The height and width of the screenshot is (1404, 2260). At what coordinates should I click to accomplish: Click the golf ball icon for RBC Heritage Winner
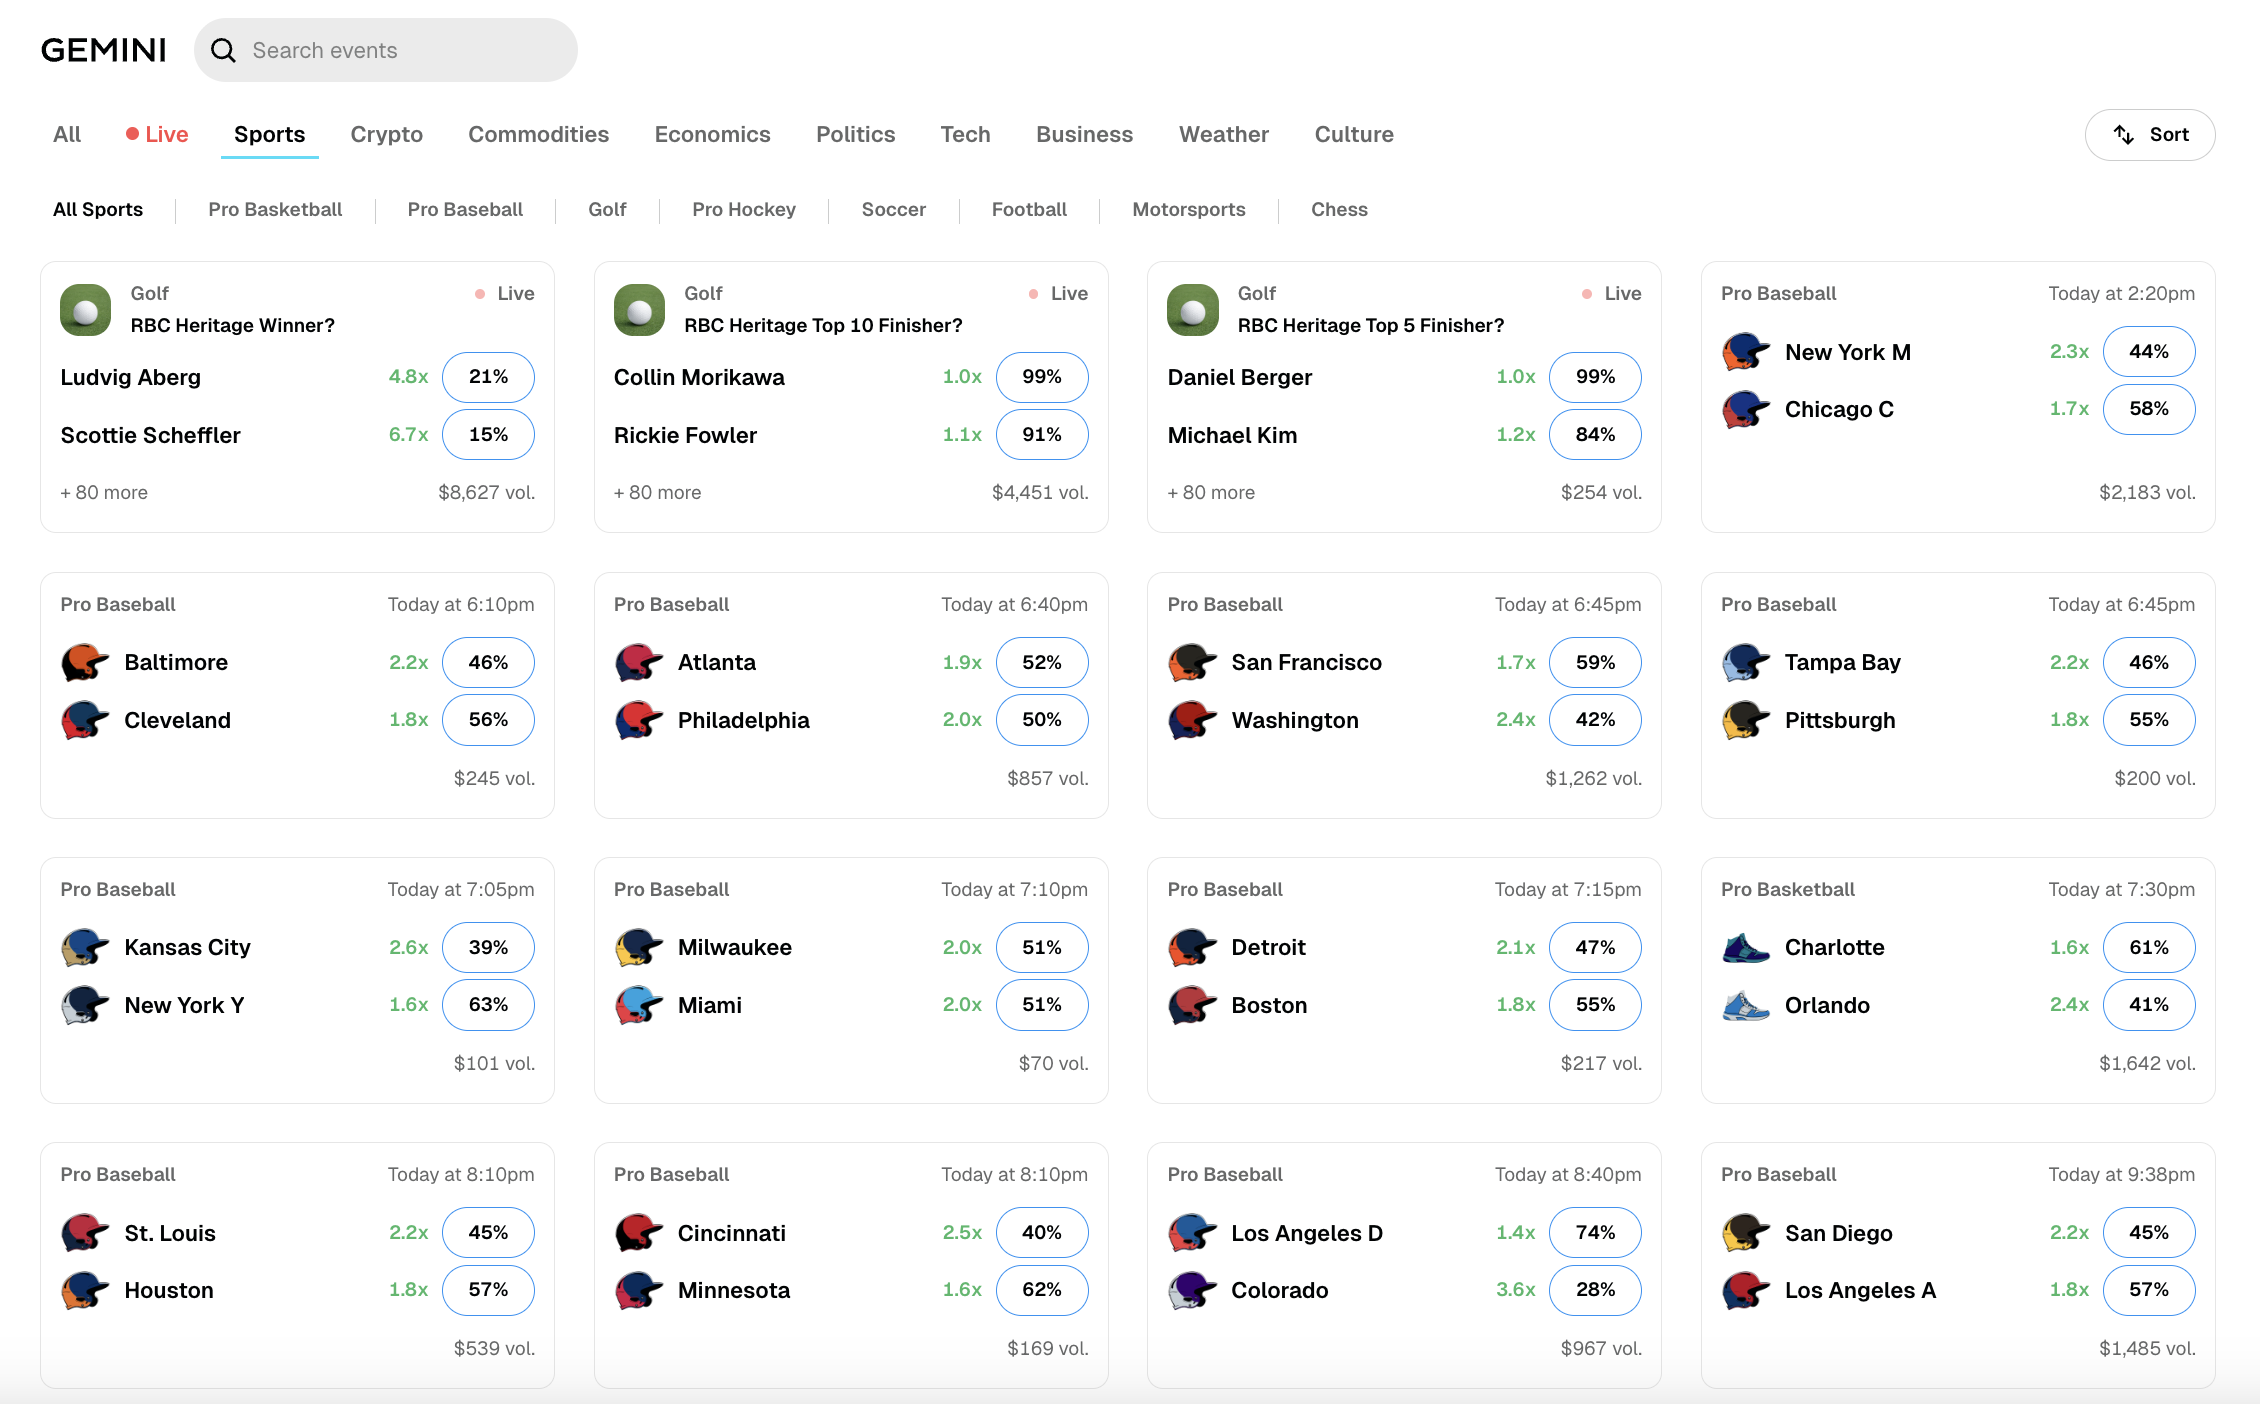pyautogui.click(x=86, y=310)
